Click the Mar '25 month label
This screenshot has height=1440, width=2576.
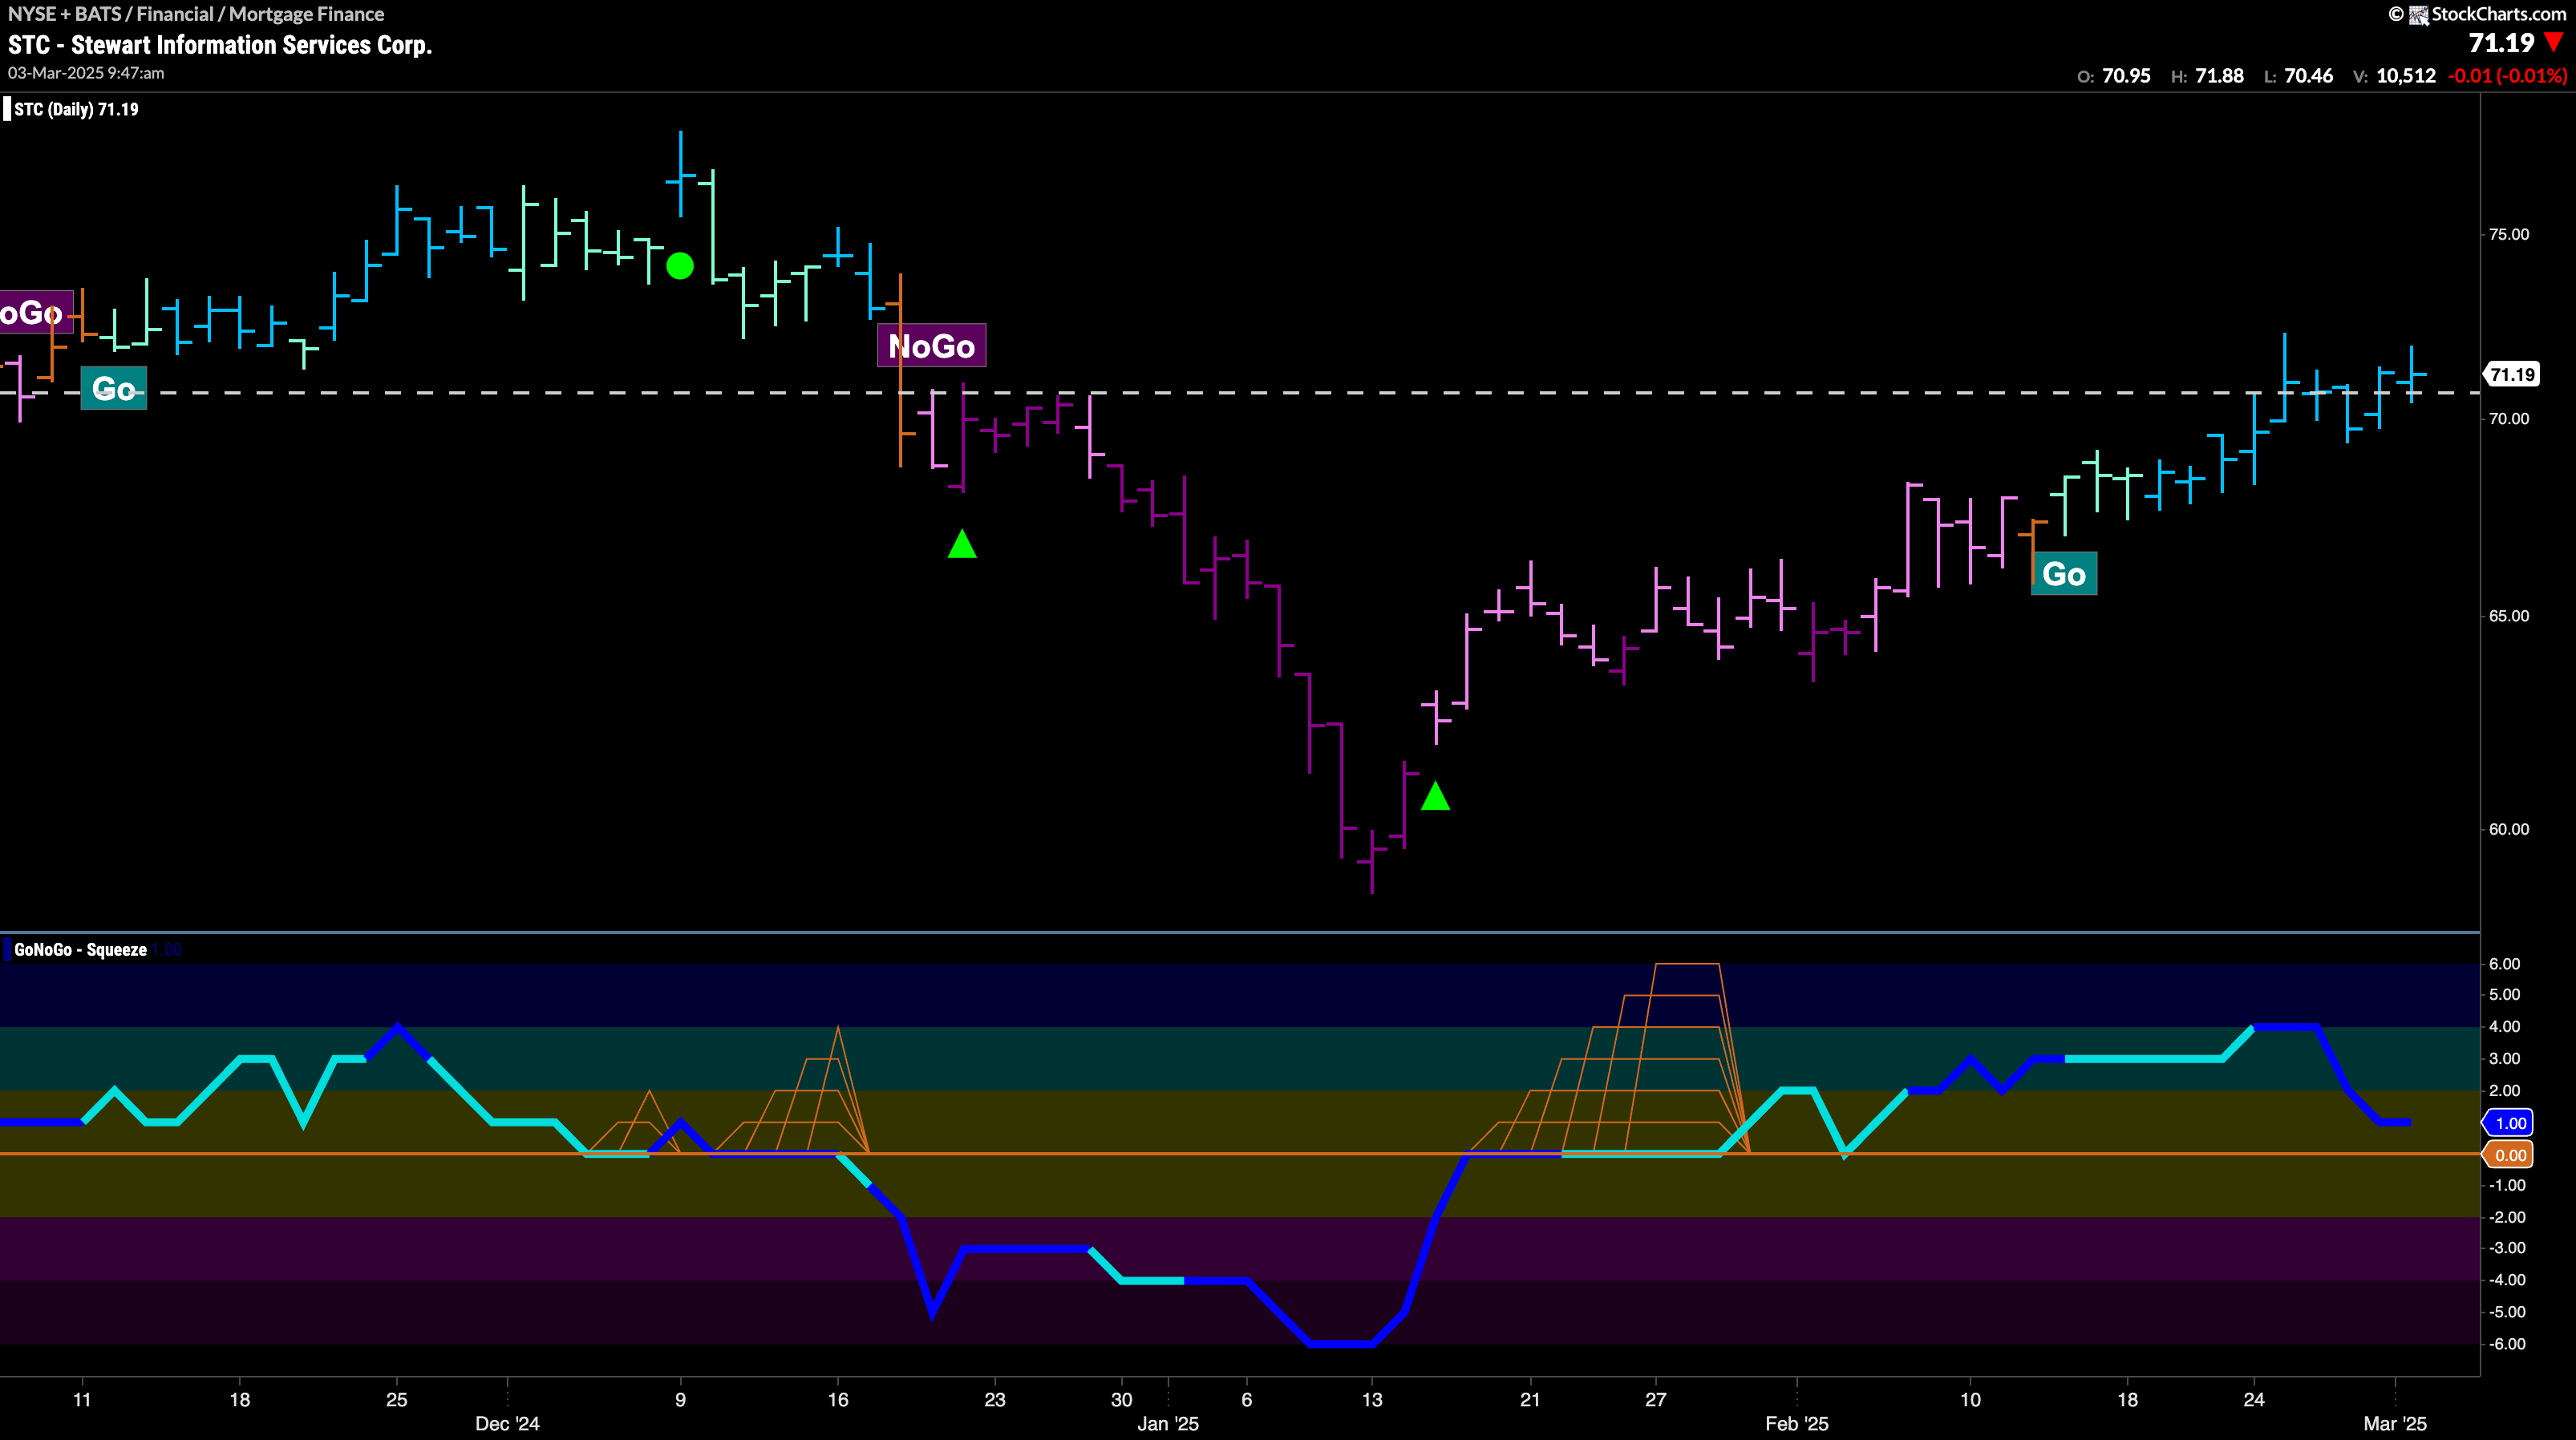[x=2394, y=1424]
